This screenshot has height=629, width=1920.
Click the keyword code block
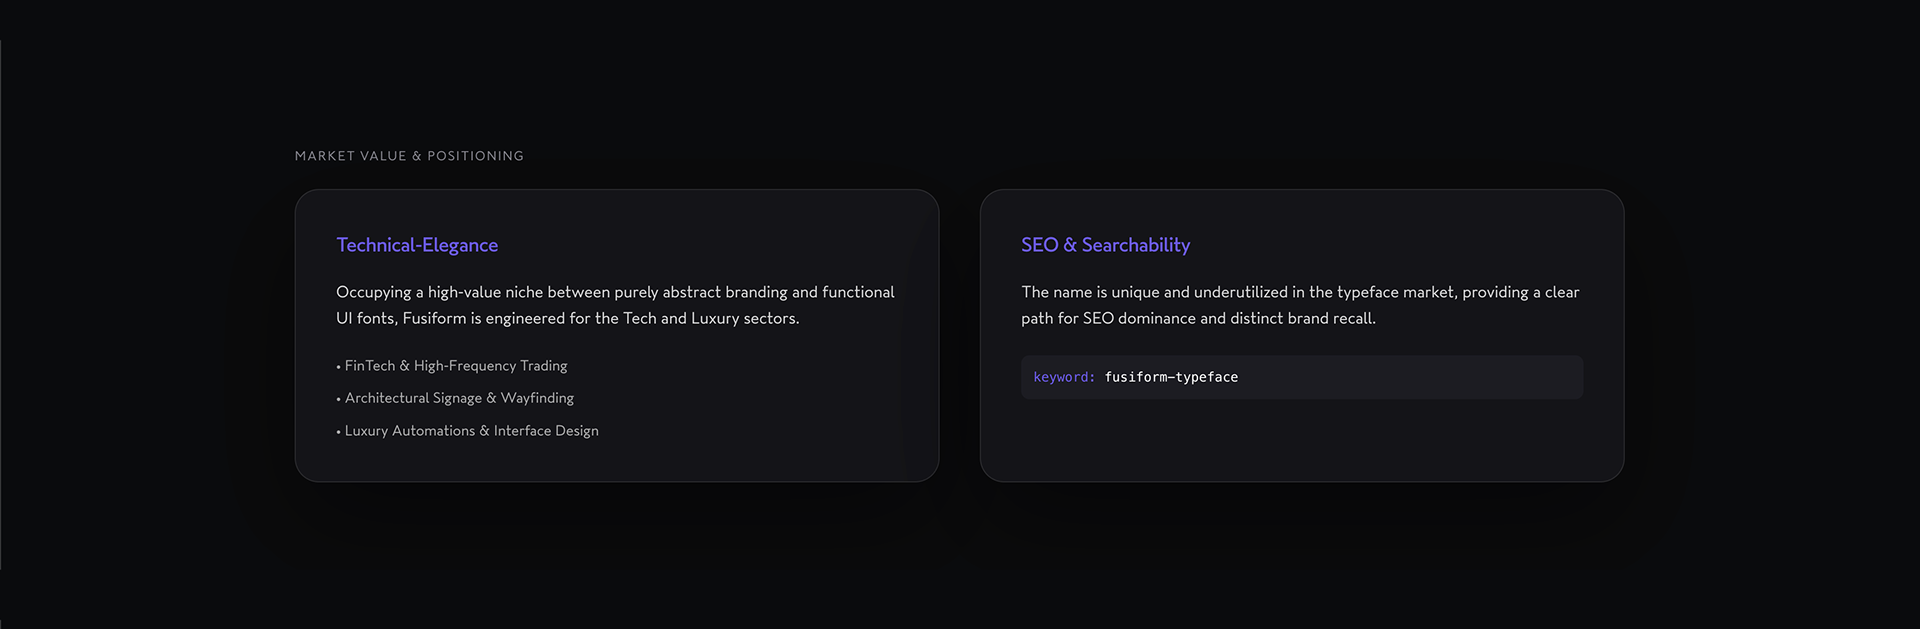(1302, 377)
